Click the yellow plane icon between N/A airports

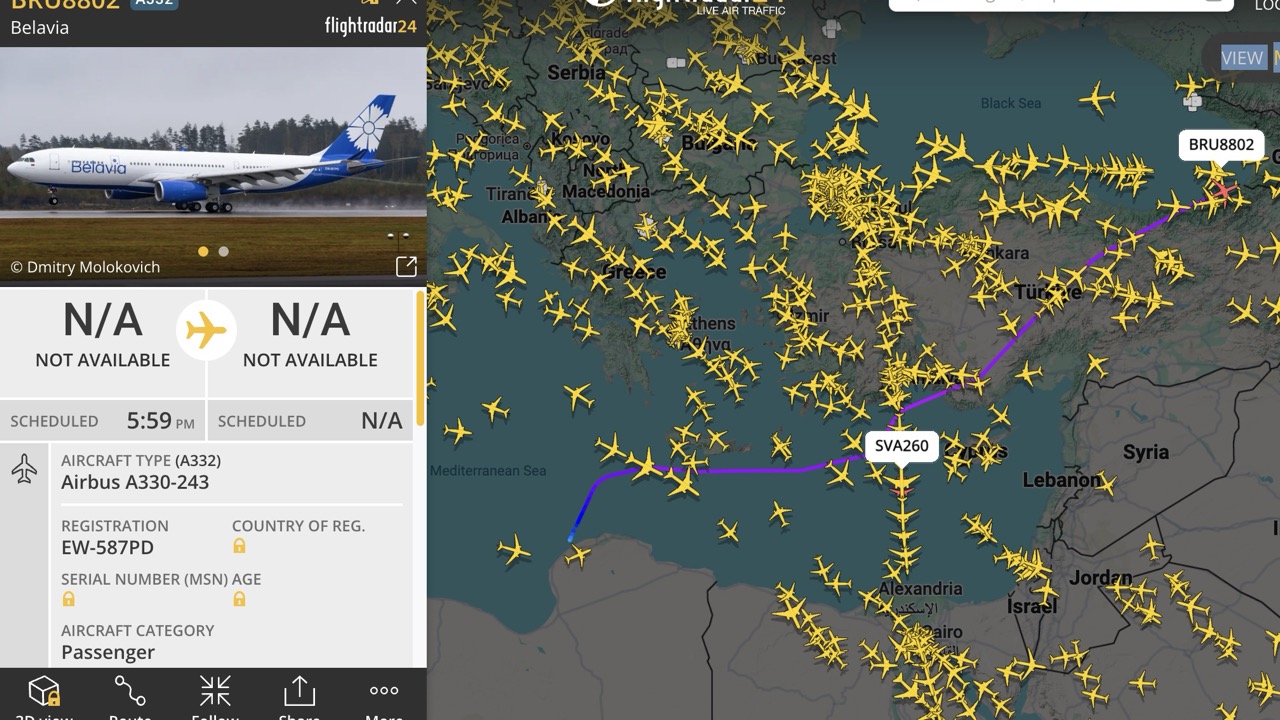click(206, 330)
